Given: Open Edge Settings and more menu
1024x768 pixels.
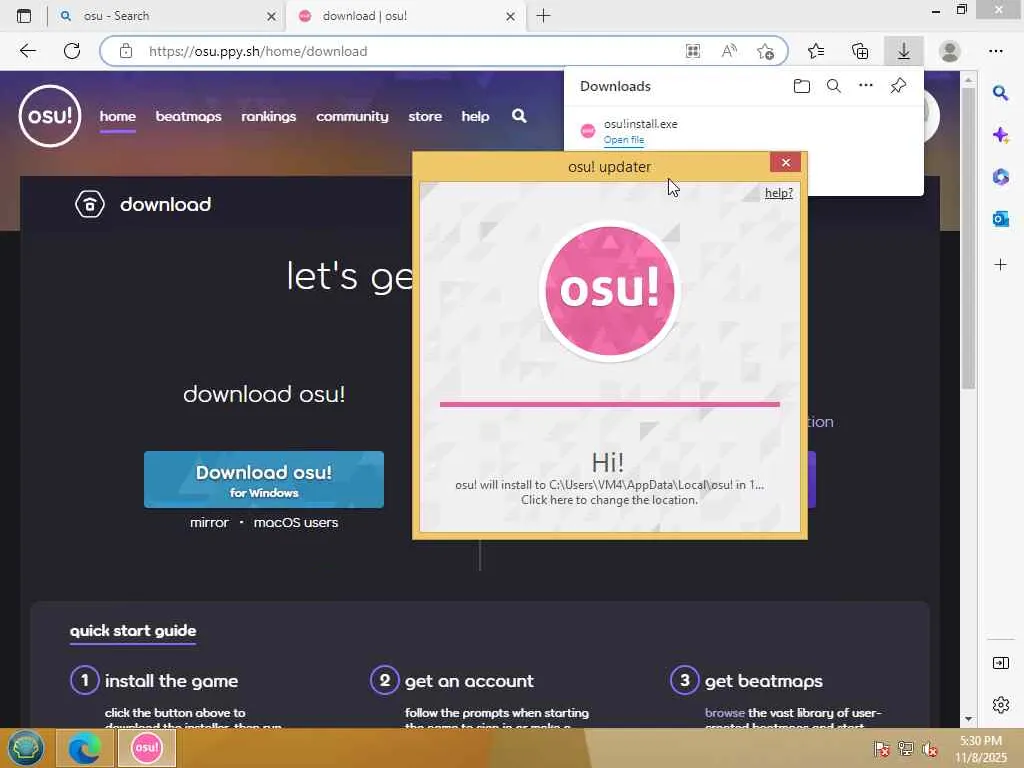Looking at the screenshot, I should (x=996, y=51).
